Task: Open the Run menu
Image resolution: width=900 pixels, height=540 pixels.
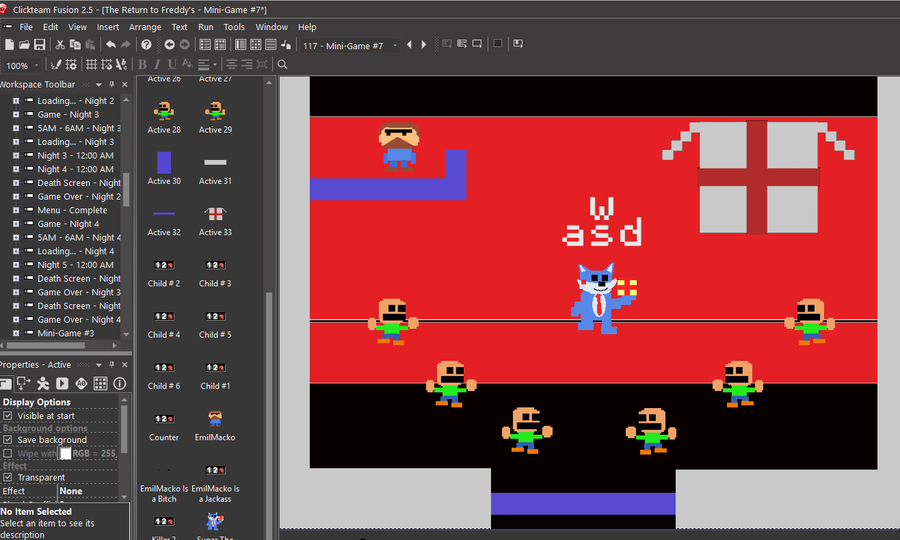Action: (205, 27)
